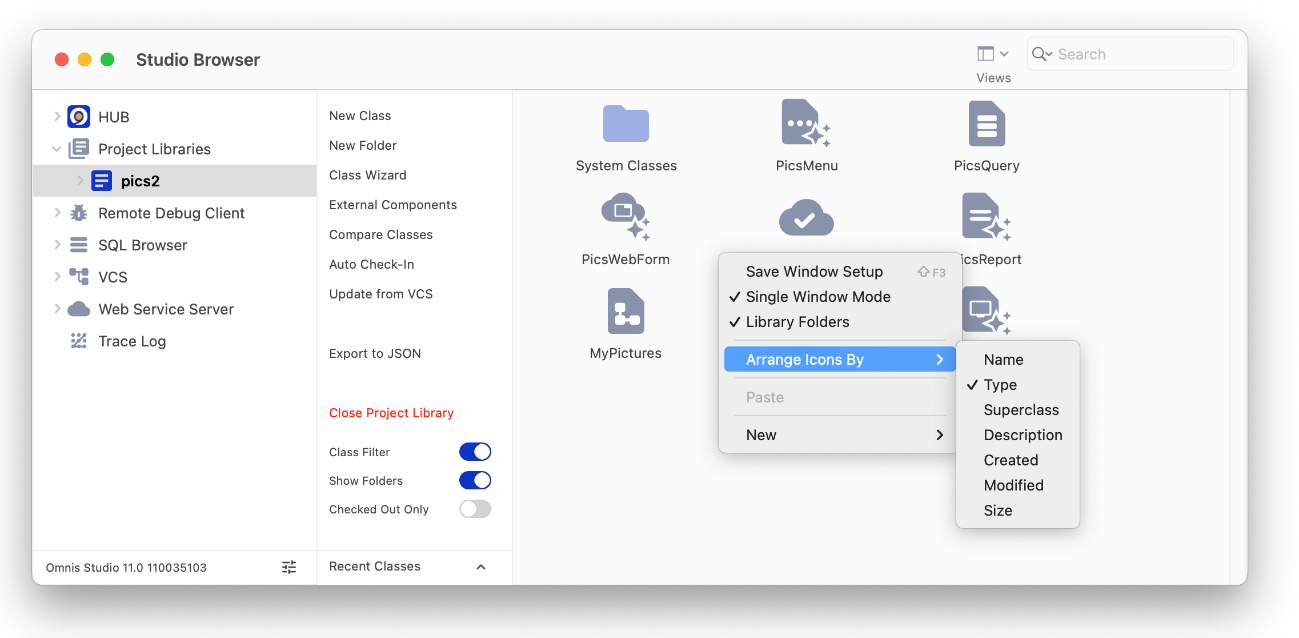This screenshot has width=1299, height=638.
Task: Arrange icons by Size
Action: tap(1018, 510)
